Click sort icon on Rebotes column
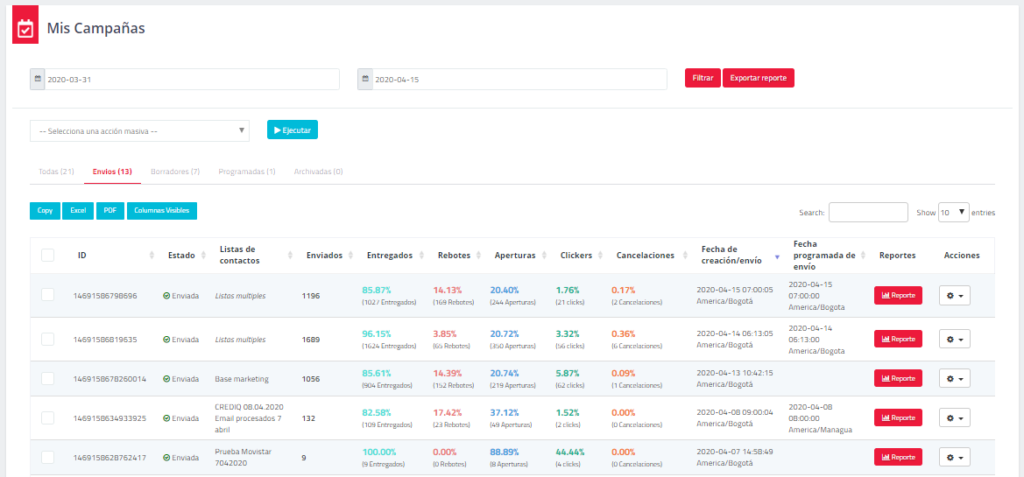The height and width of the screenshot is (477, 1024). pos(477,256)
